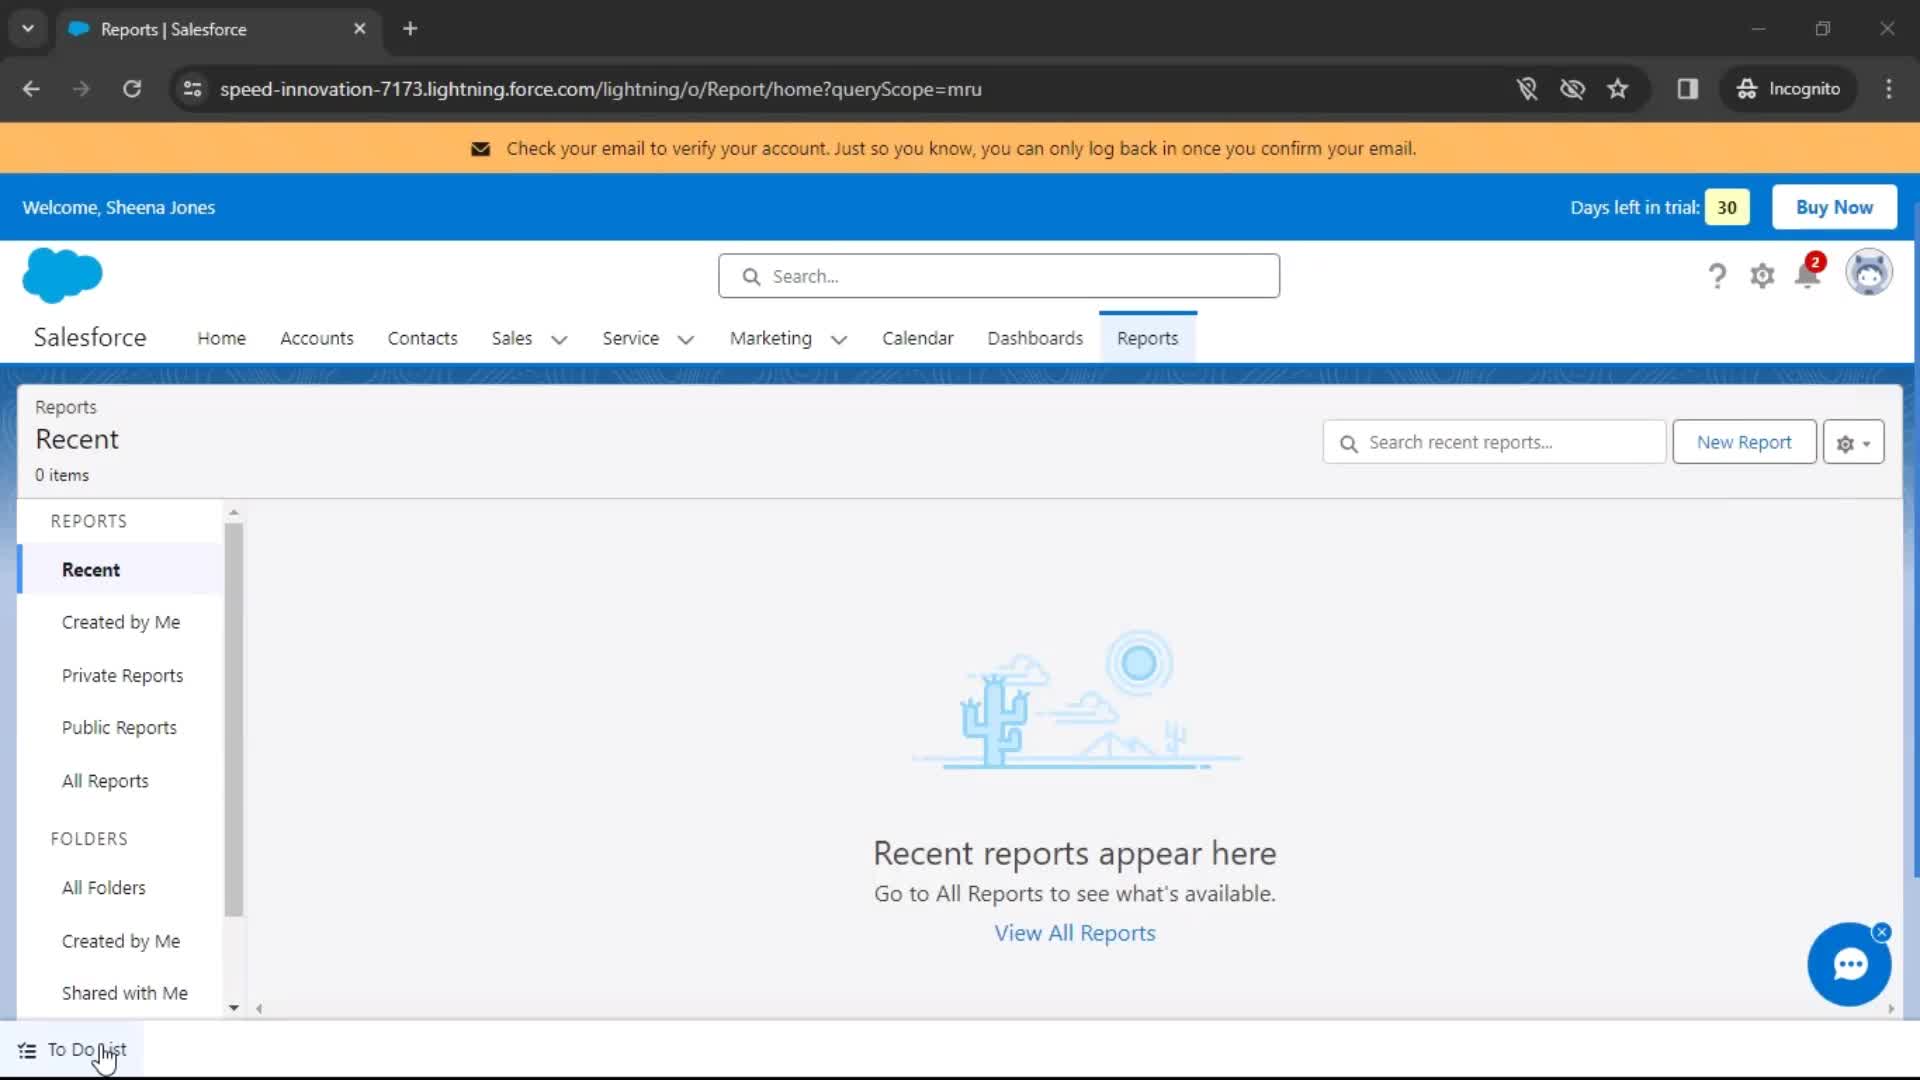1920x1080 pixels.
Task: Open the Calendar tab
Action: pyautogui.click(x=917, y=338)
